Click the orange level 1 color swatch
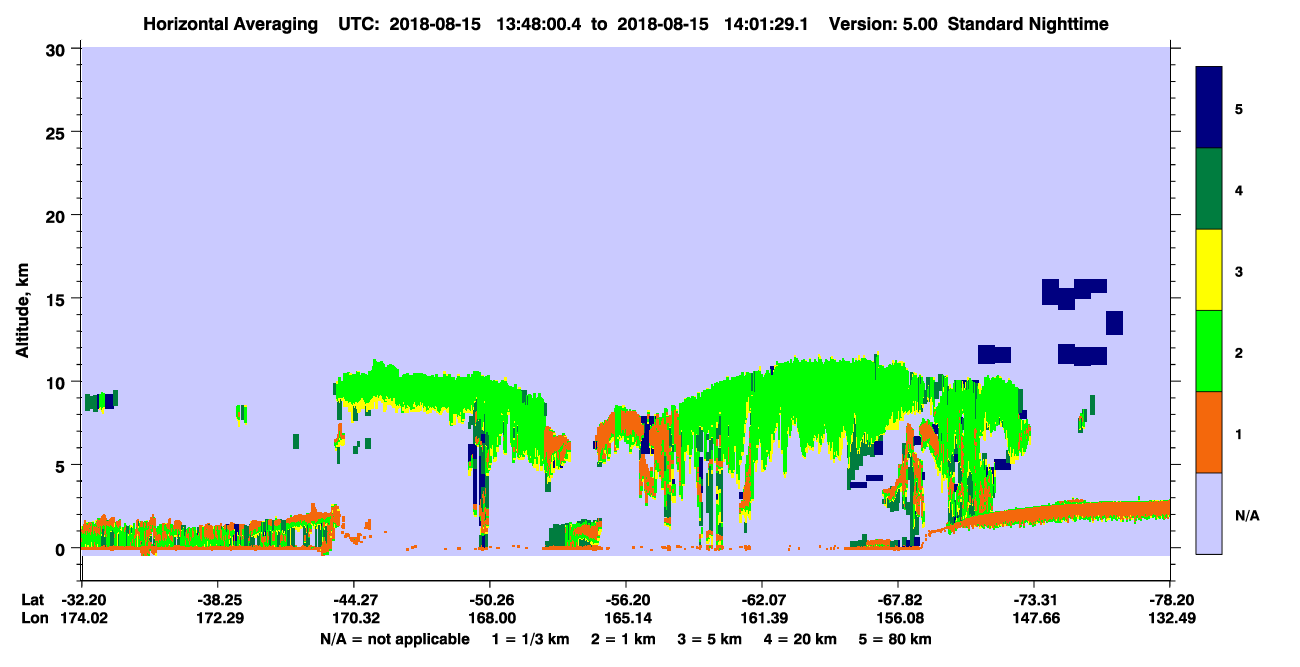 click(1209, 432)
